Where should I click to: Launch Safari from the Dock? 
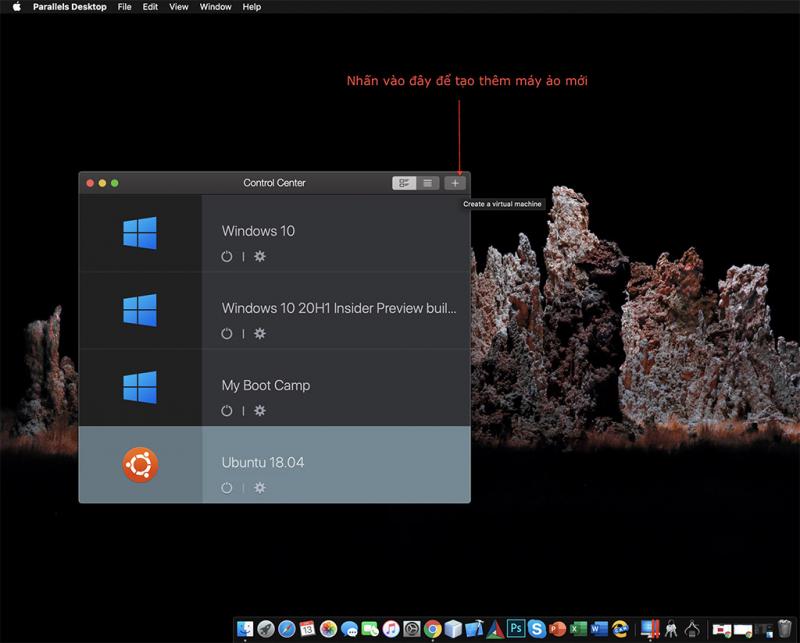[x=287, y=629]
